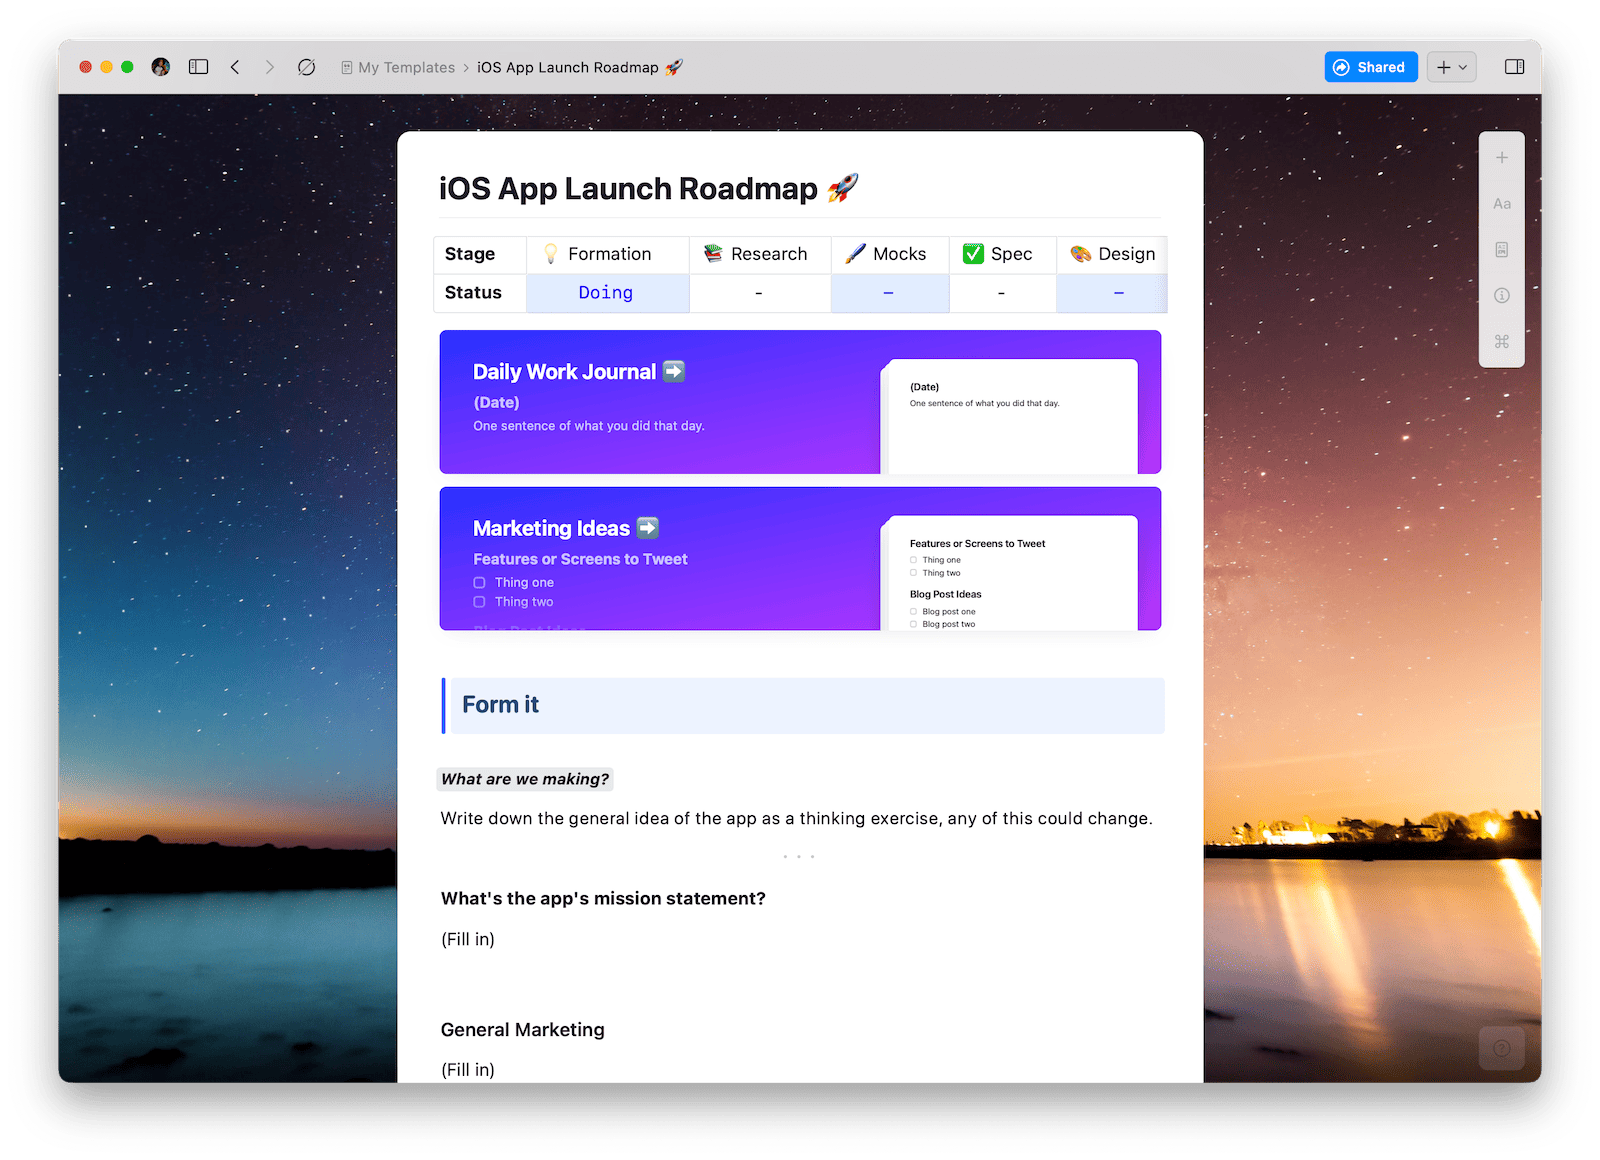Screen dimensions: 1600x1160
Task: Click the books Research icon
Action: [x=713, y=254]
